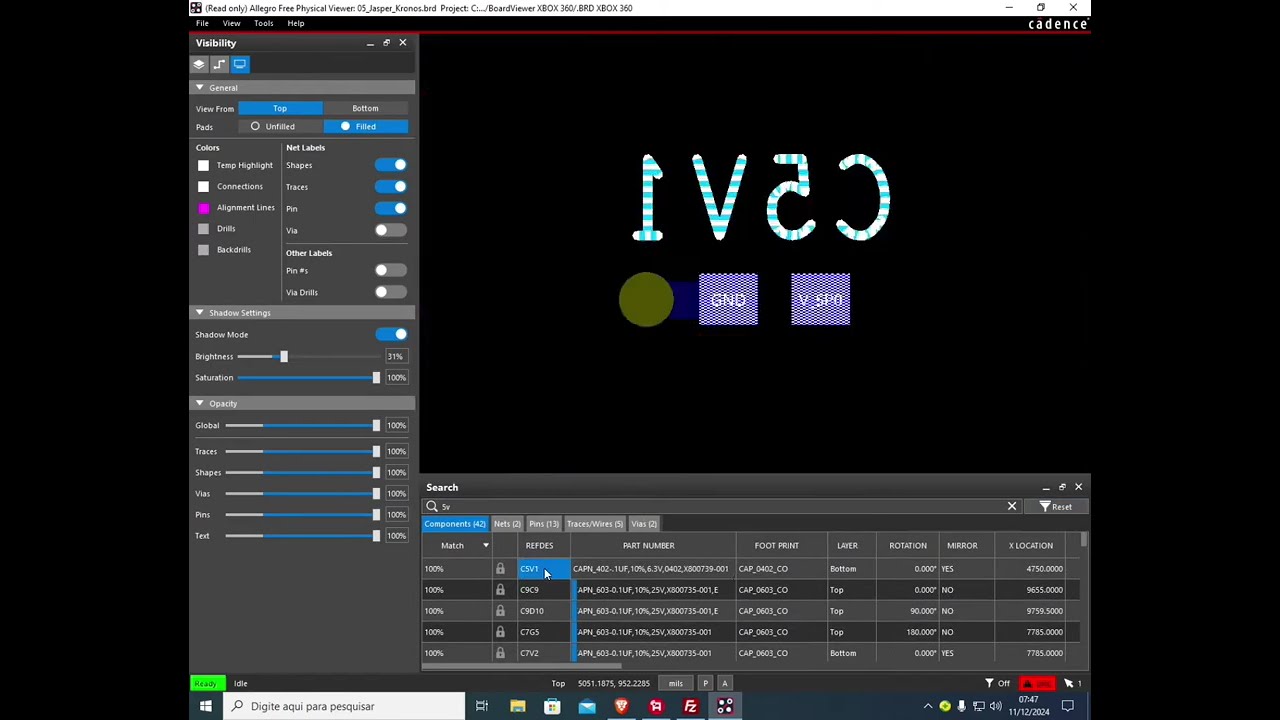Click the filter Off icon in status bar
1280x720 pixels.
click(997, 683)
